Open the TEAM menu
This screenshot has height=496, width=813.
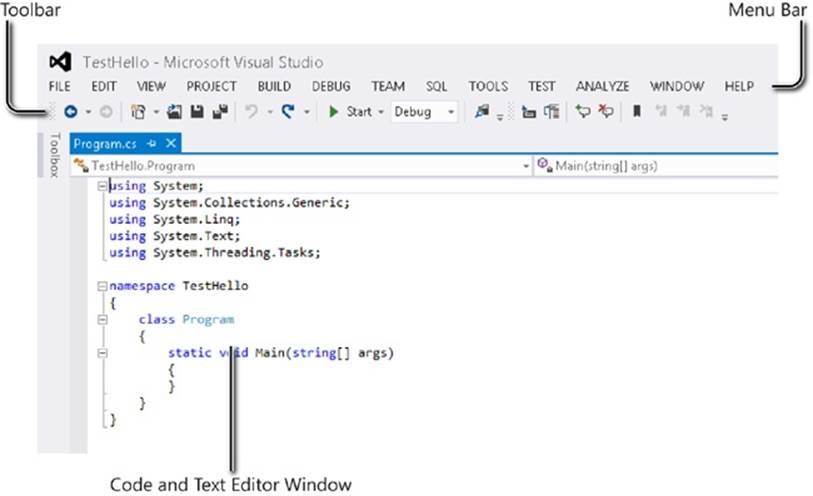pos(388,86)
